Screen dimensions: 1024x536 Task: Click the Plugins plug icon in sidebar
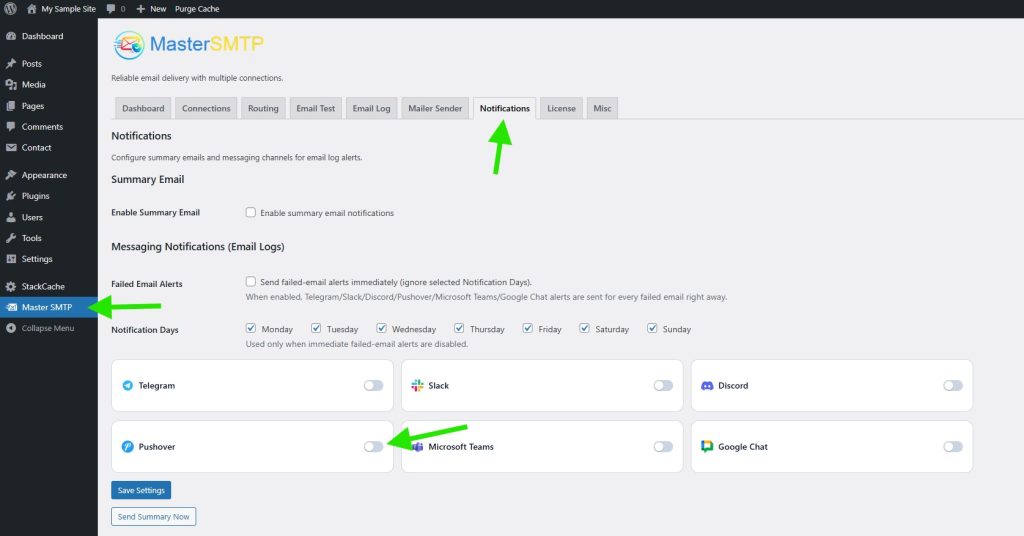click(10, 196)
